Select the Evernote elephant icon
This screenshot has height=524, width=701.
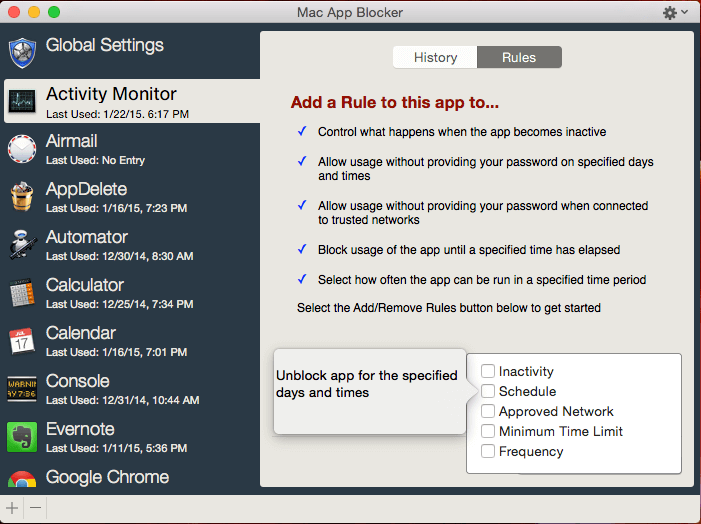(x=22, y=436)
